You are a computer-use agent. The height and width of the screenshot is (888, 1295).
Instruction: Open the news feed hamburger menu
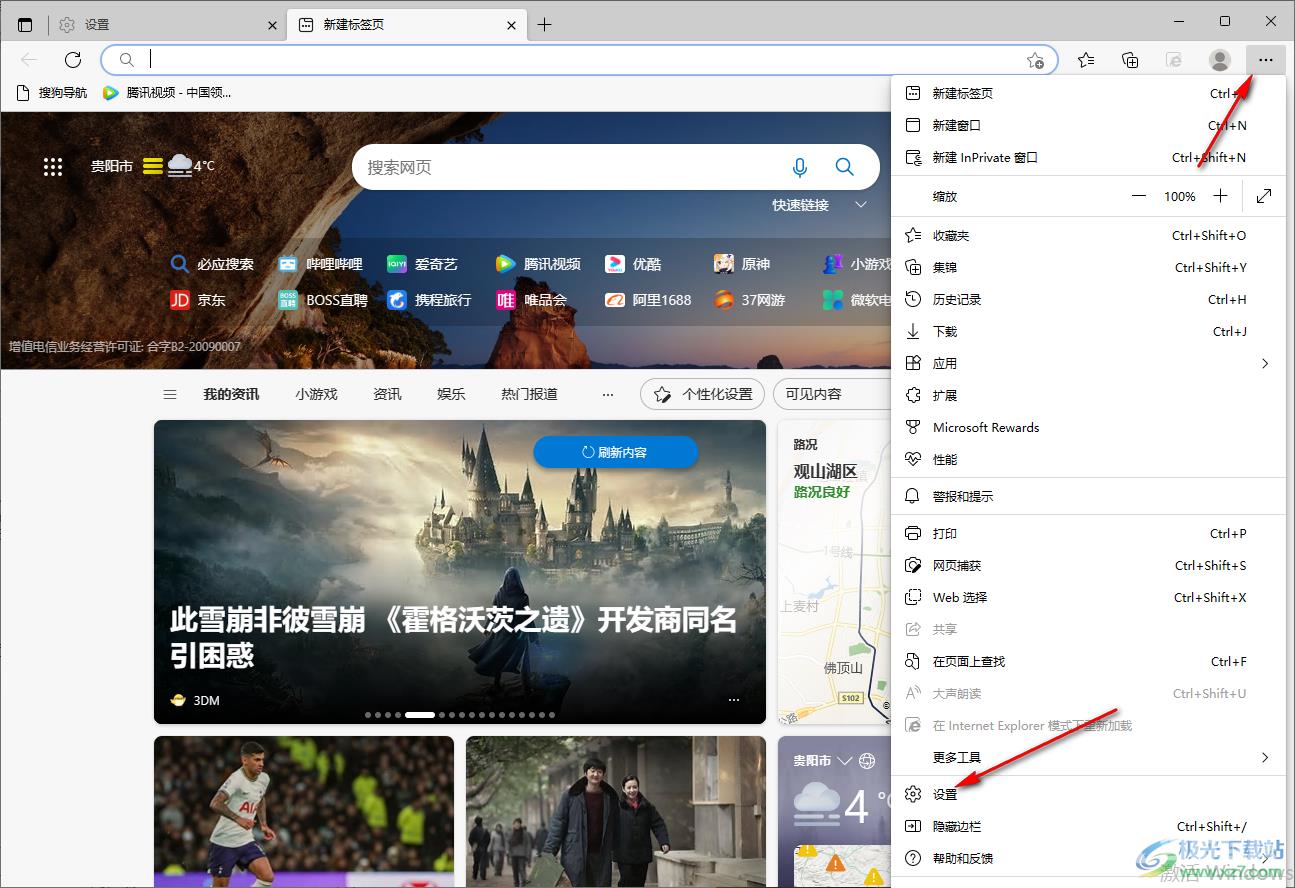170,394
